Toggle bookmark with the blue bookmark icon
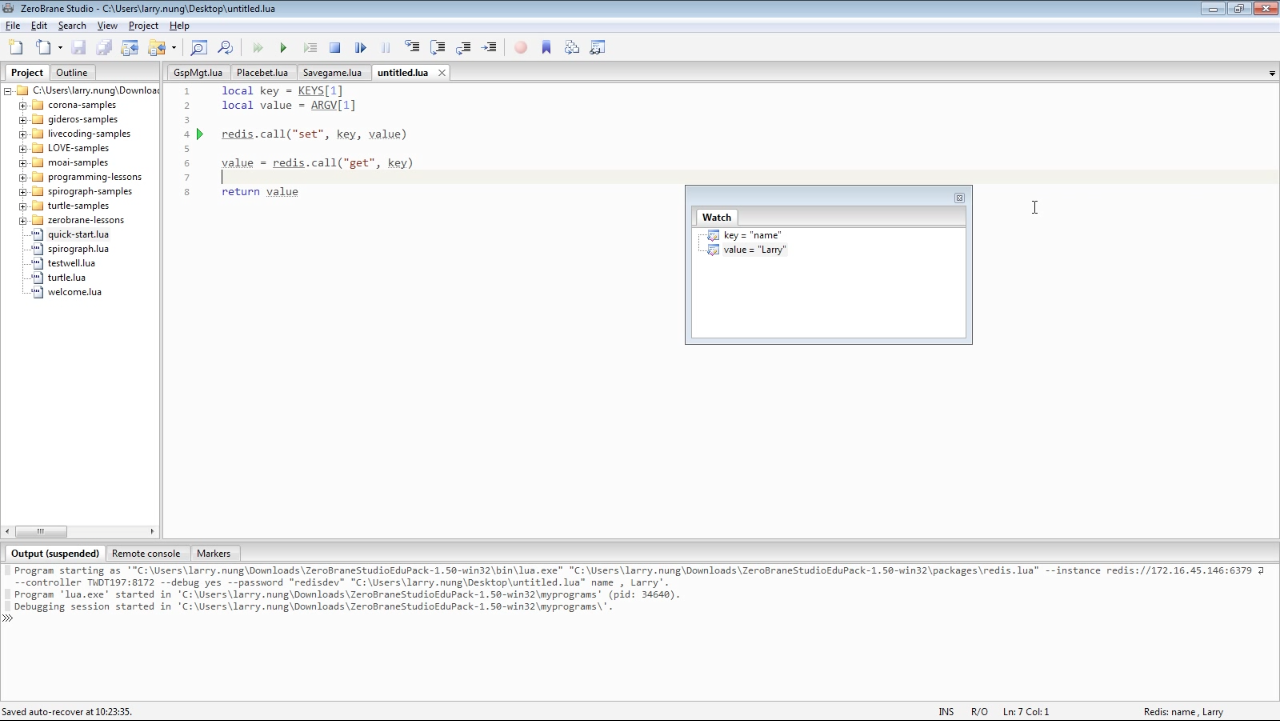 [x=546, y=47]
